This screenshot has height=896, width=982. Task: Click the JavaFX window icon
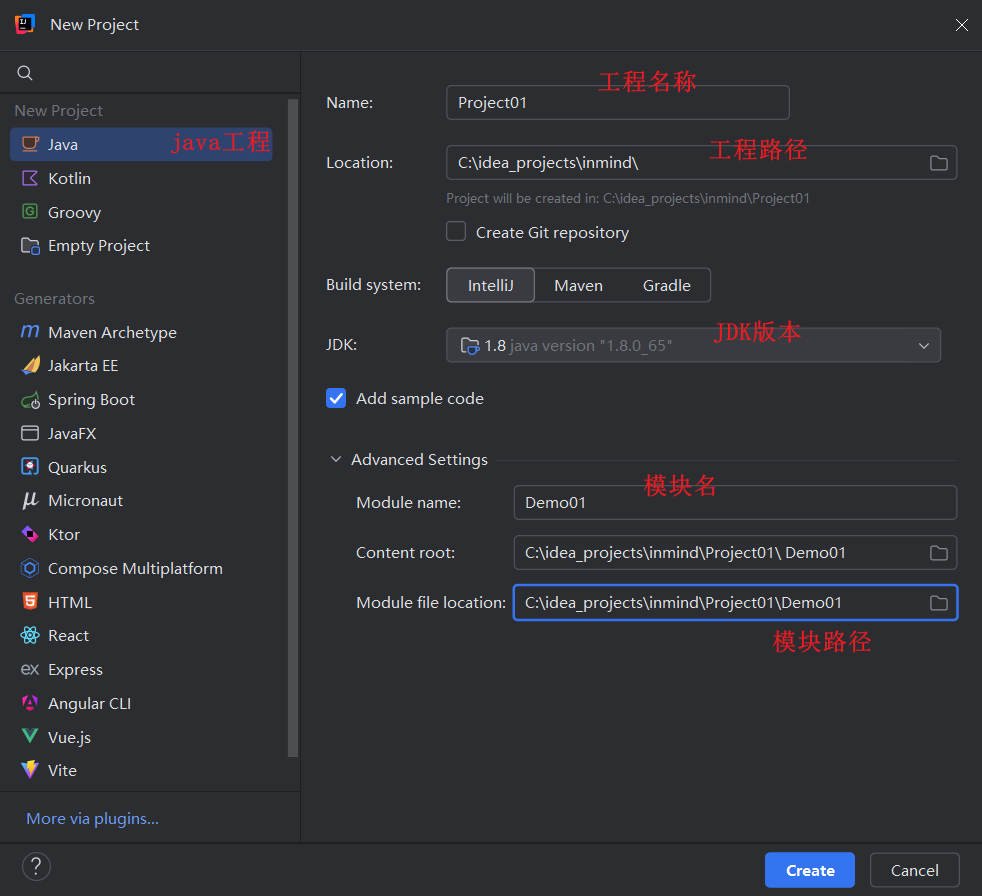(30, 433)
